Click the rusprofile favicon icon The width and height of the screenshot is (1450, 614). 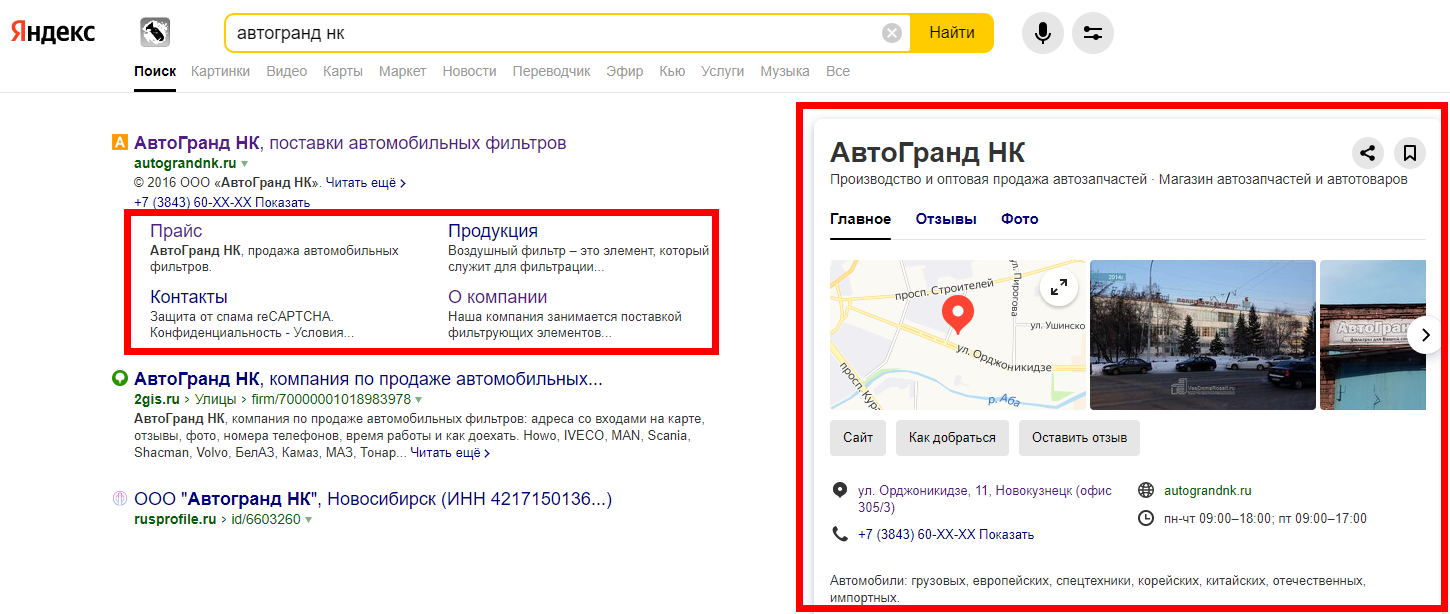point(119,498)
